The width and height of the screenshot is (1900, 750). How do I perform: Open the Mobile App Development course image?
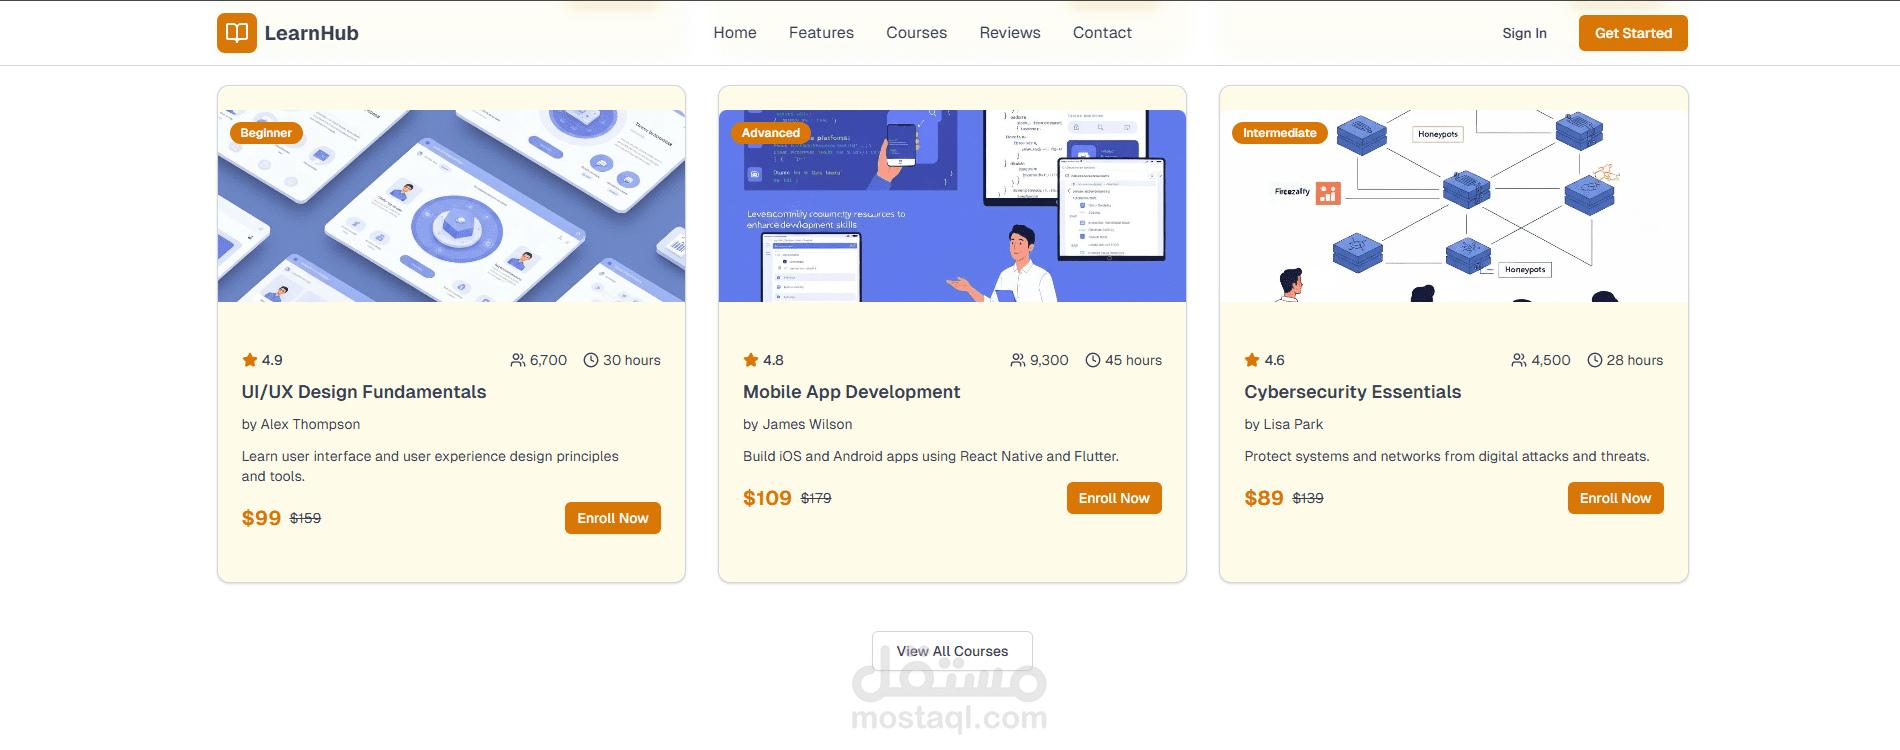[x=952, y=206]
